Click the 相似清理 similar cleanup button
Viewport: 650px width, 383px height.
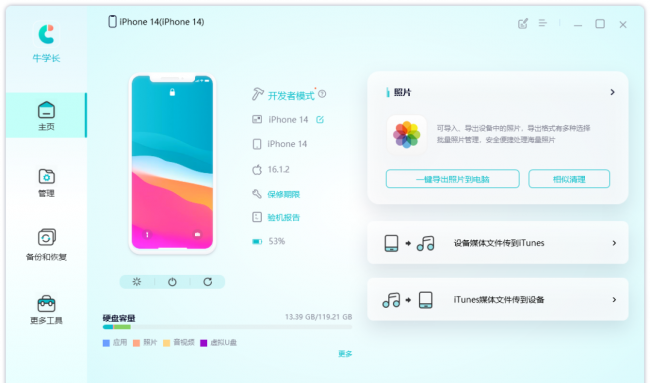[x=569, y=179]
